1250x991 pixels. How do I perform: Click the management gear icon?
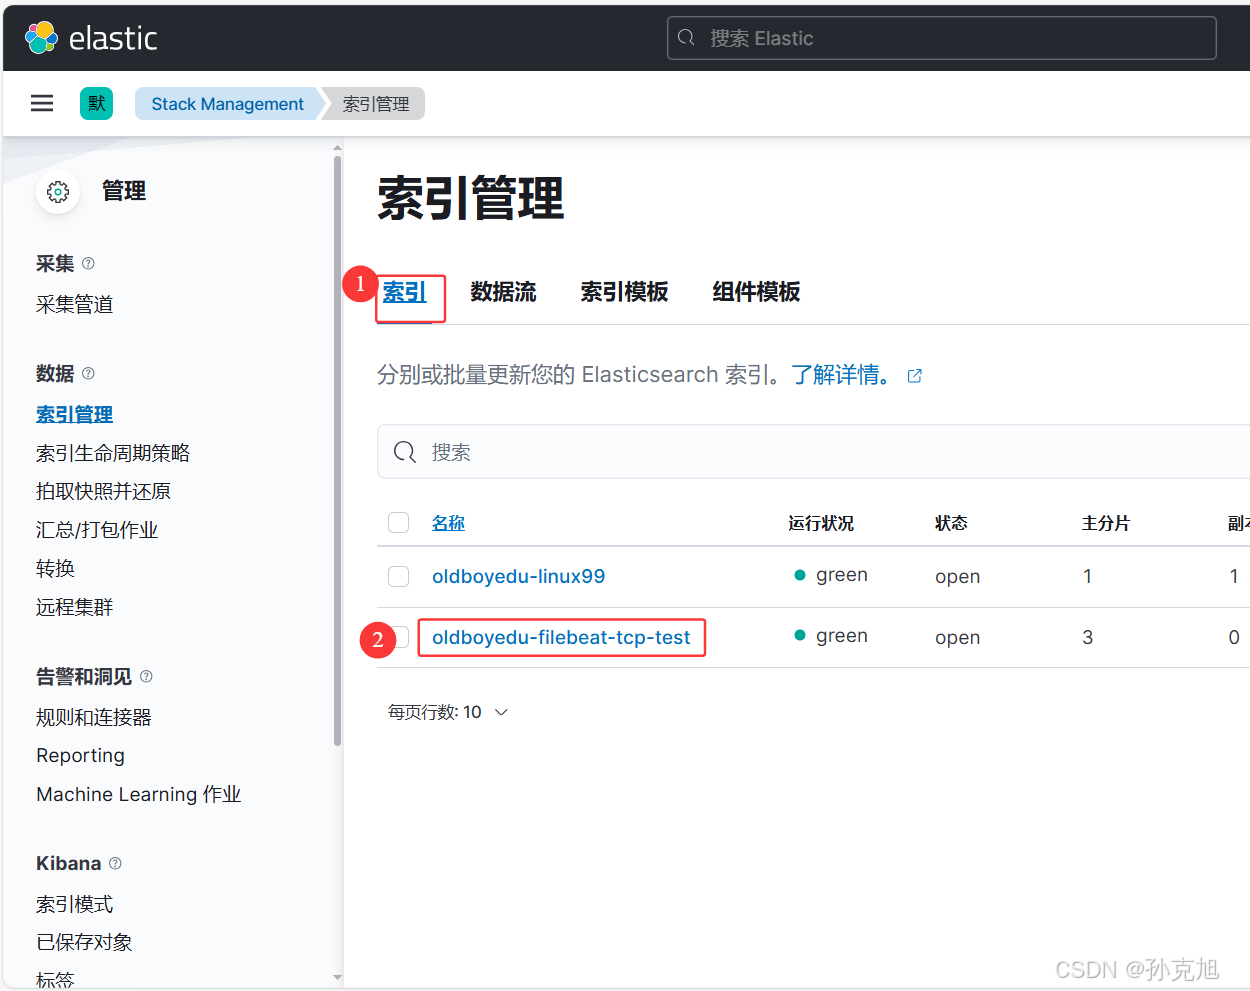[x=58, y=191]
